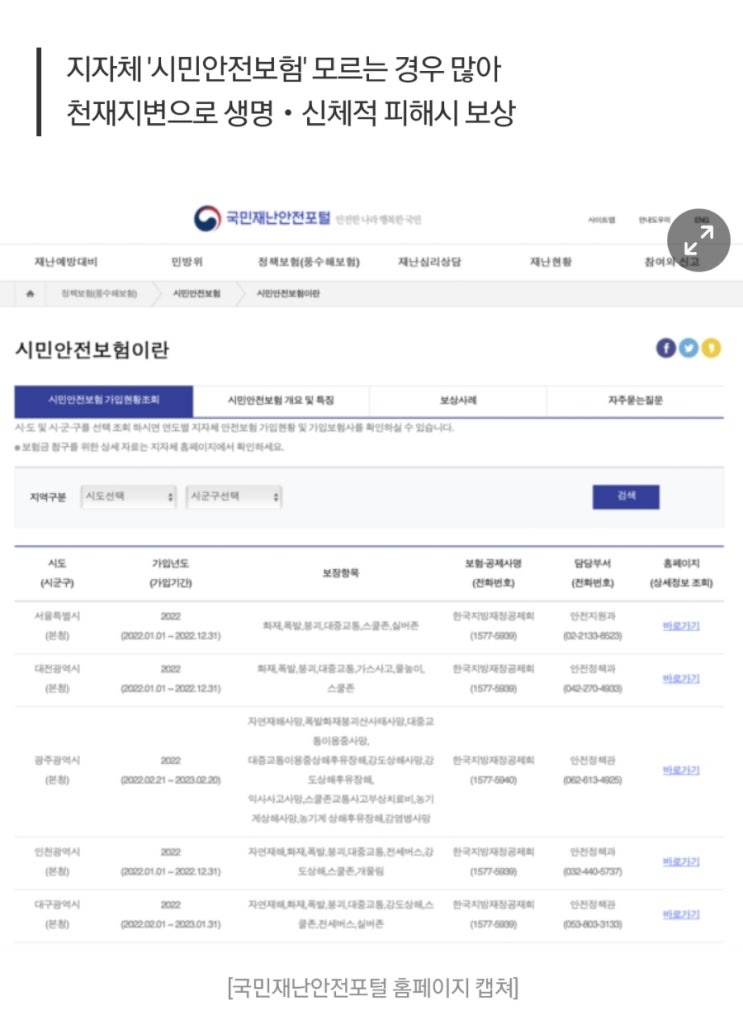Open the 시도선택 dropdown
This screenshot has width=743, height=1025.
click(x=128, y=497)
